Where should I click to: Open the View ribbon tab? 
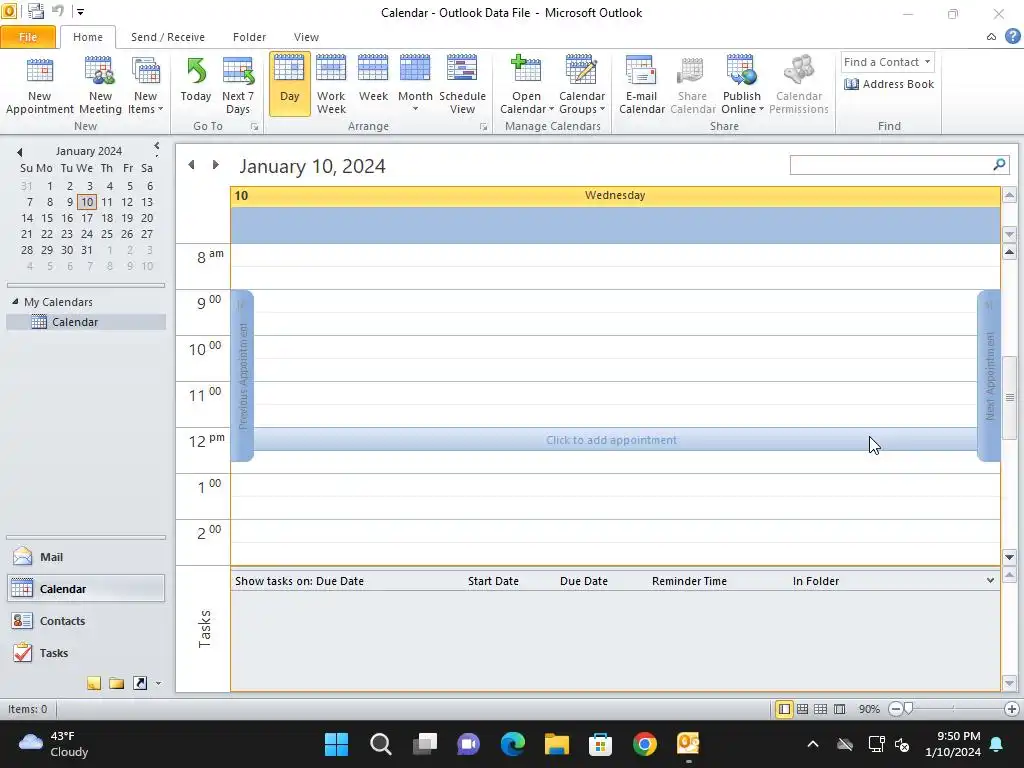tap(306, 37)
